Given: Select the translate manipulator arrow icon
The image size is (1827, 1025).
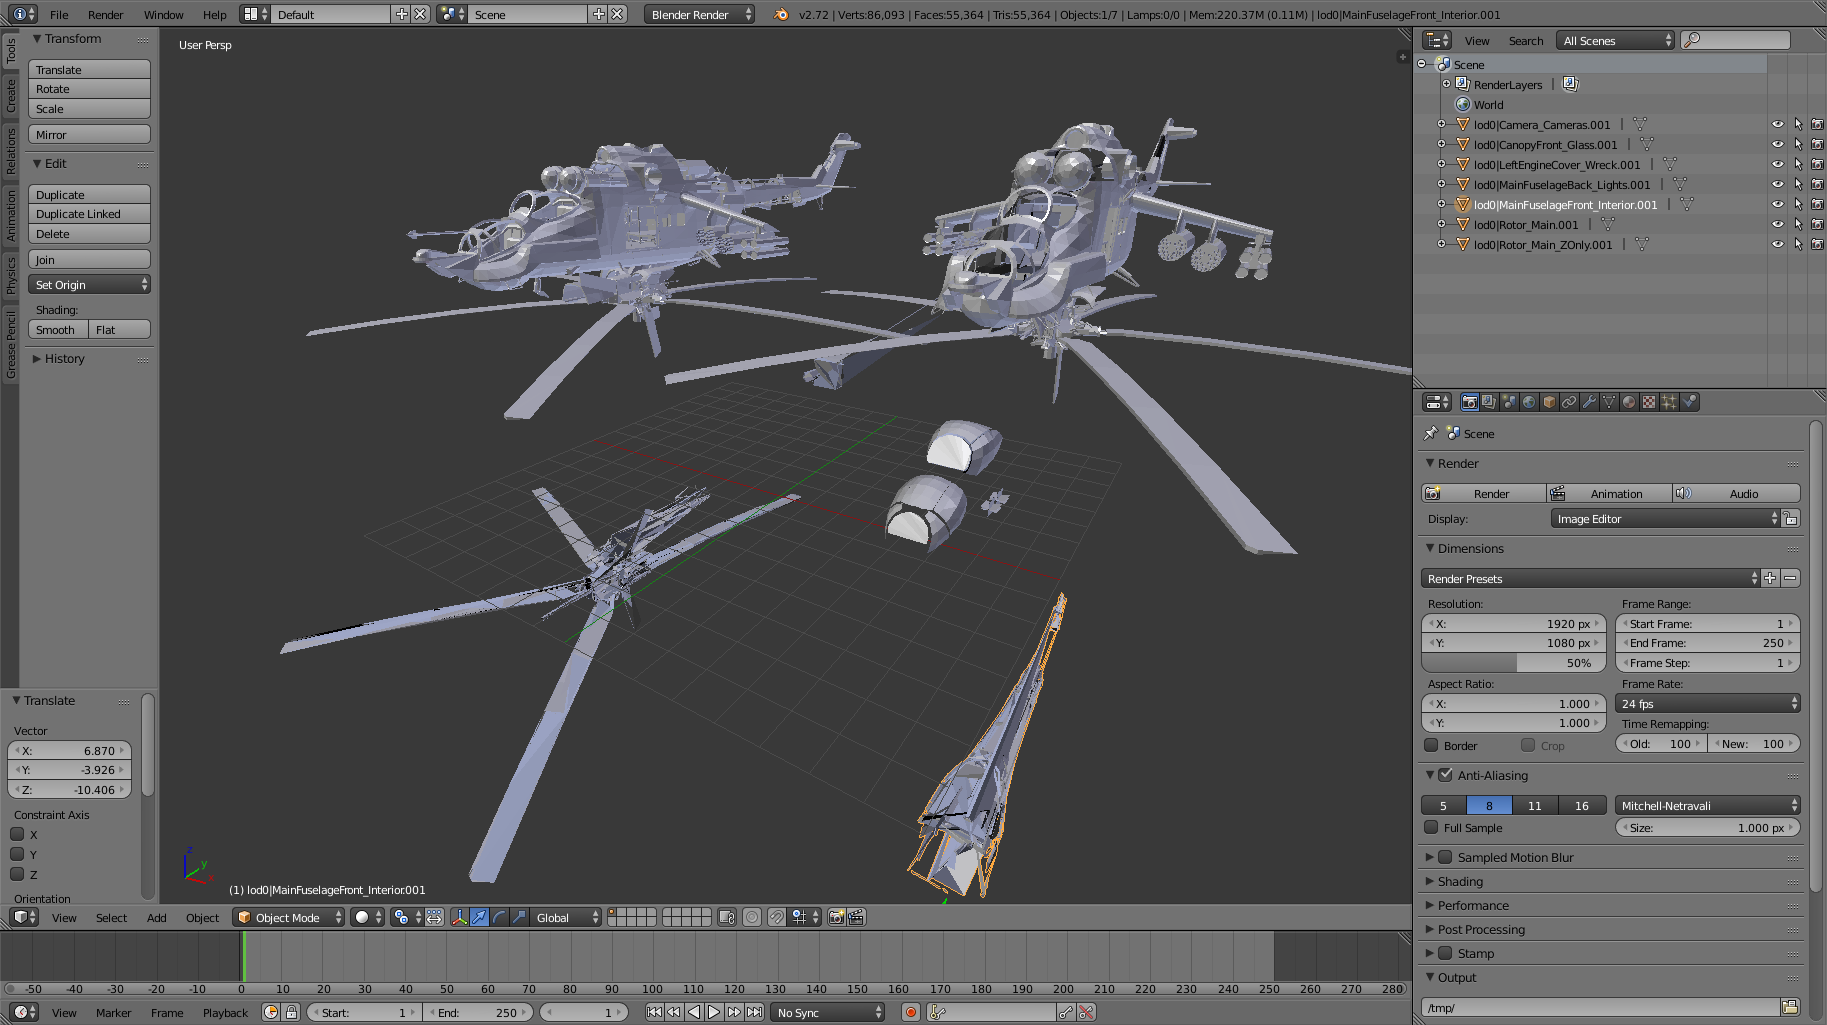Looking at the screenshot, I should (479, 917).
